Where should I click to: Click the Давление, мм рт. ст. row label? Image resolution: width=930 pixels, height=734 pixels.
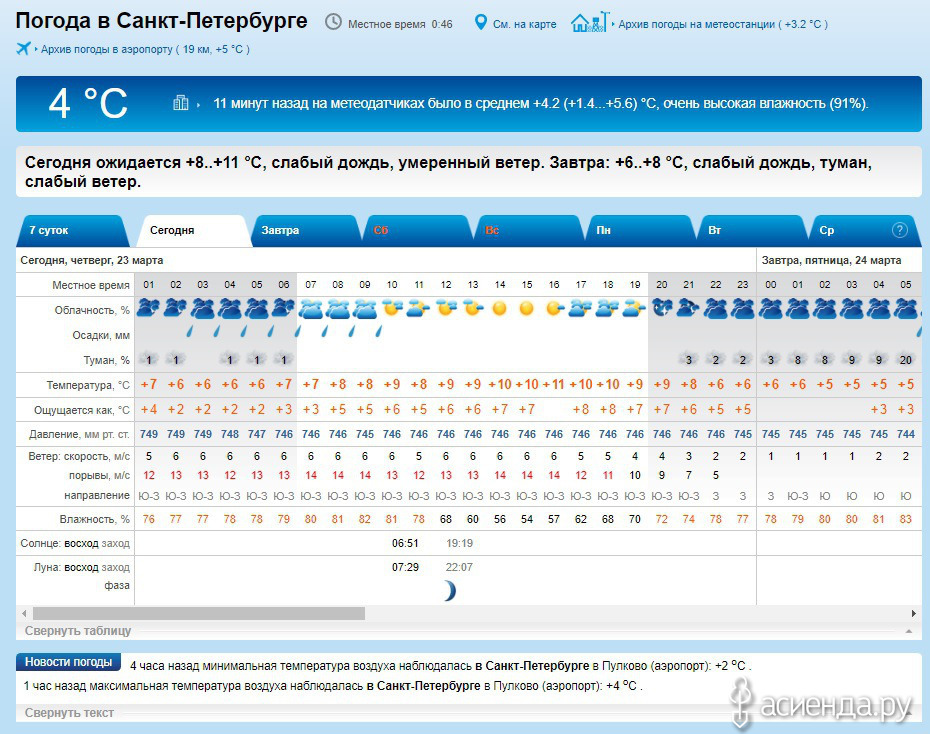click(x=79, y=435)
